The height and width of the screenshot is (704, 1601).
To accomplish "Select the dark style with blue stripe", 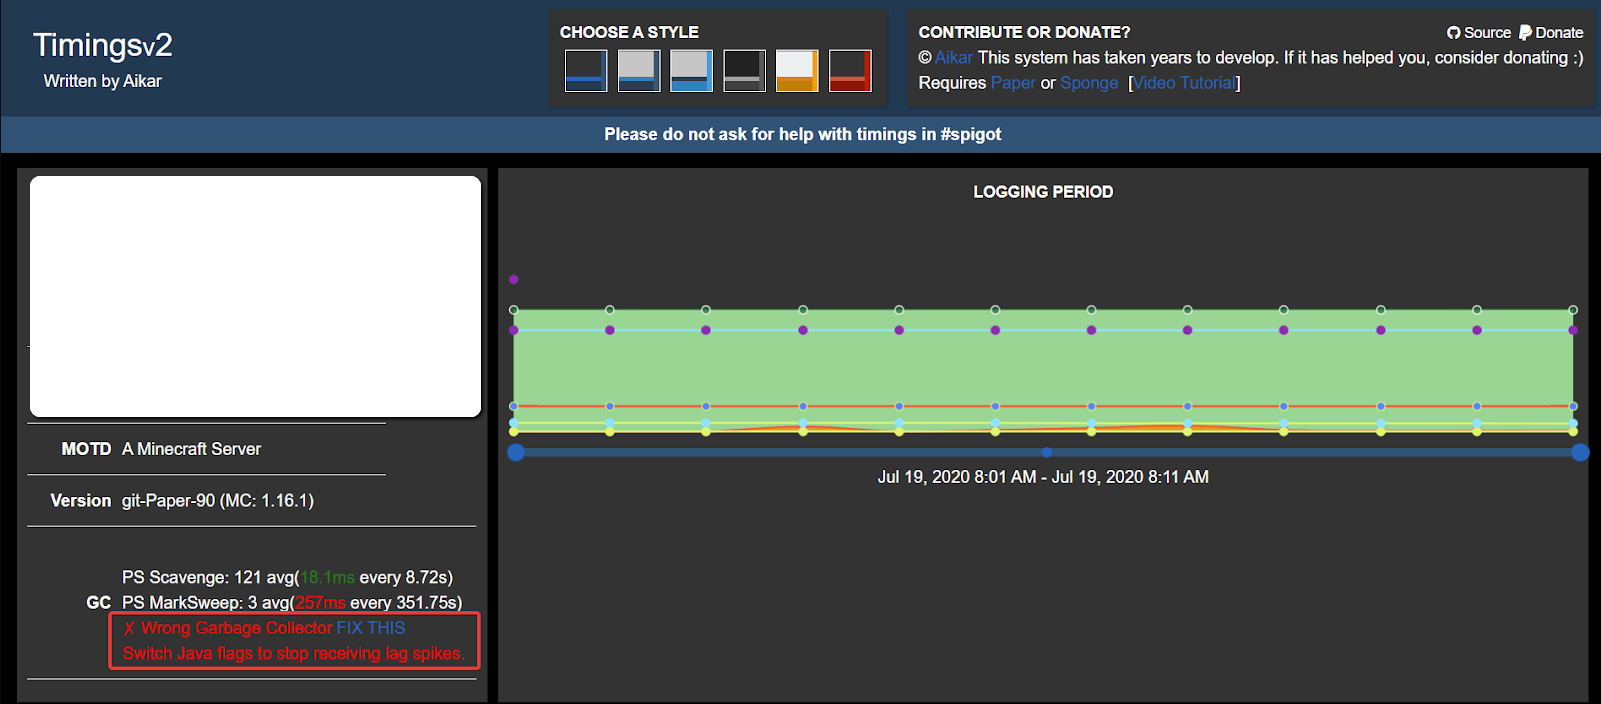I will pos(585,71).
